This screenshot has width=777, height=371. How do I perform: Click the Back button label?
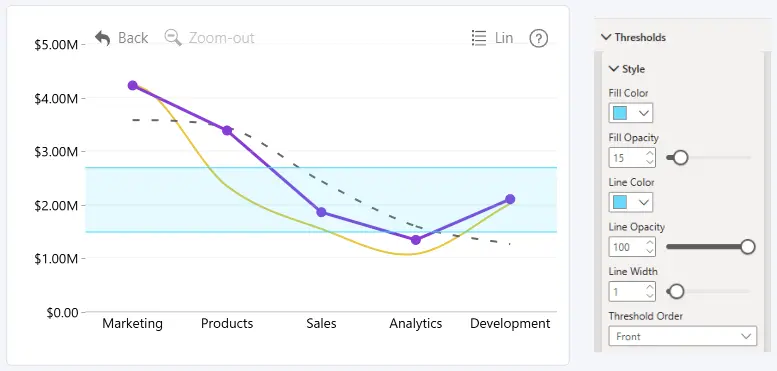pyautogui.click(x=133, y=38)
